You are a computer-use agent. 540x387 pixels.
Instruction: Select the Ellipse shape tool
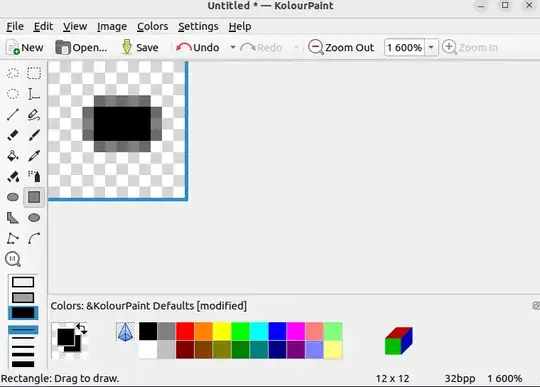pyautogui.click(x=34, y=218)
